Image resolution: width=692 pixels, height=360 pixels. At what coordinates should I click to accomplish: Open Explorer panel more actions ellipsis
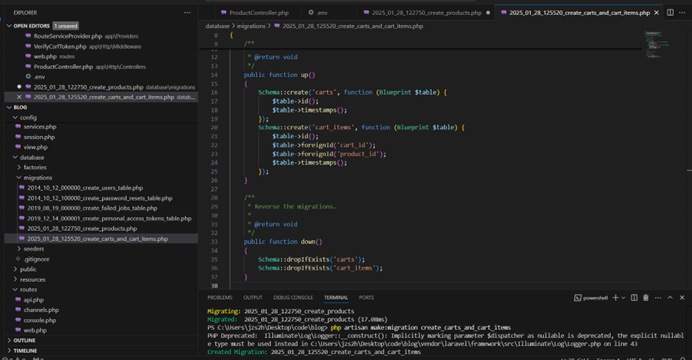pos(187,13)
